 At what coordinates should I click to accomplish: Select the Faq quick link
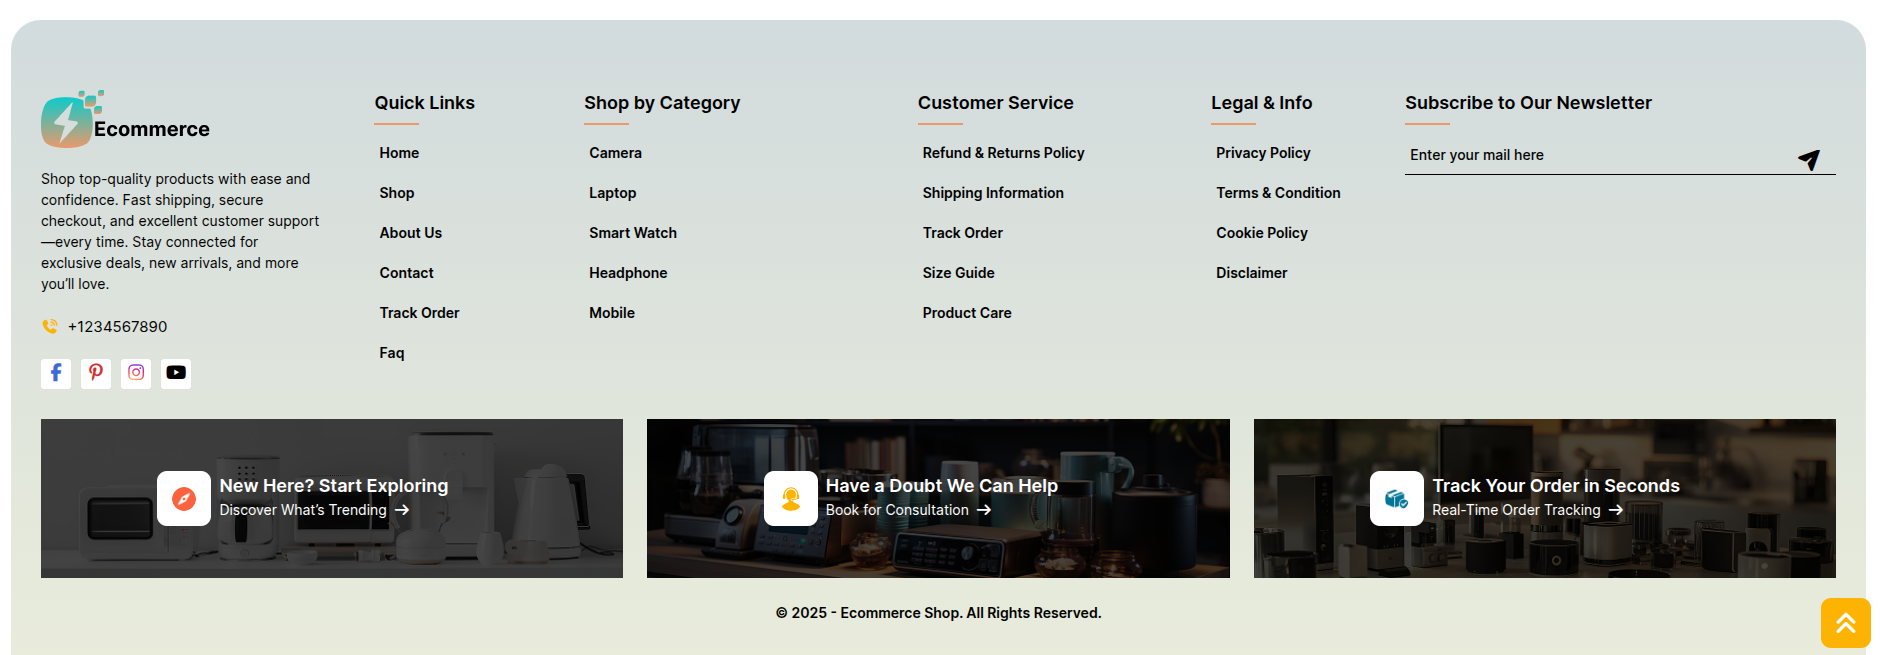(x=391, y=353)
